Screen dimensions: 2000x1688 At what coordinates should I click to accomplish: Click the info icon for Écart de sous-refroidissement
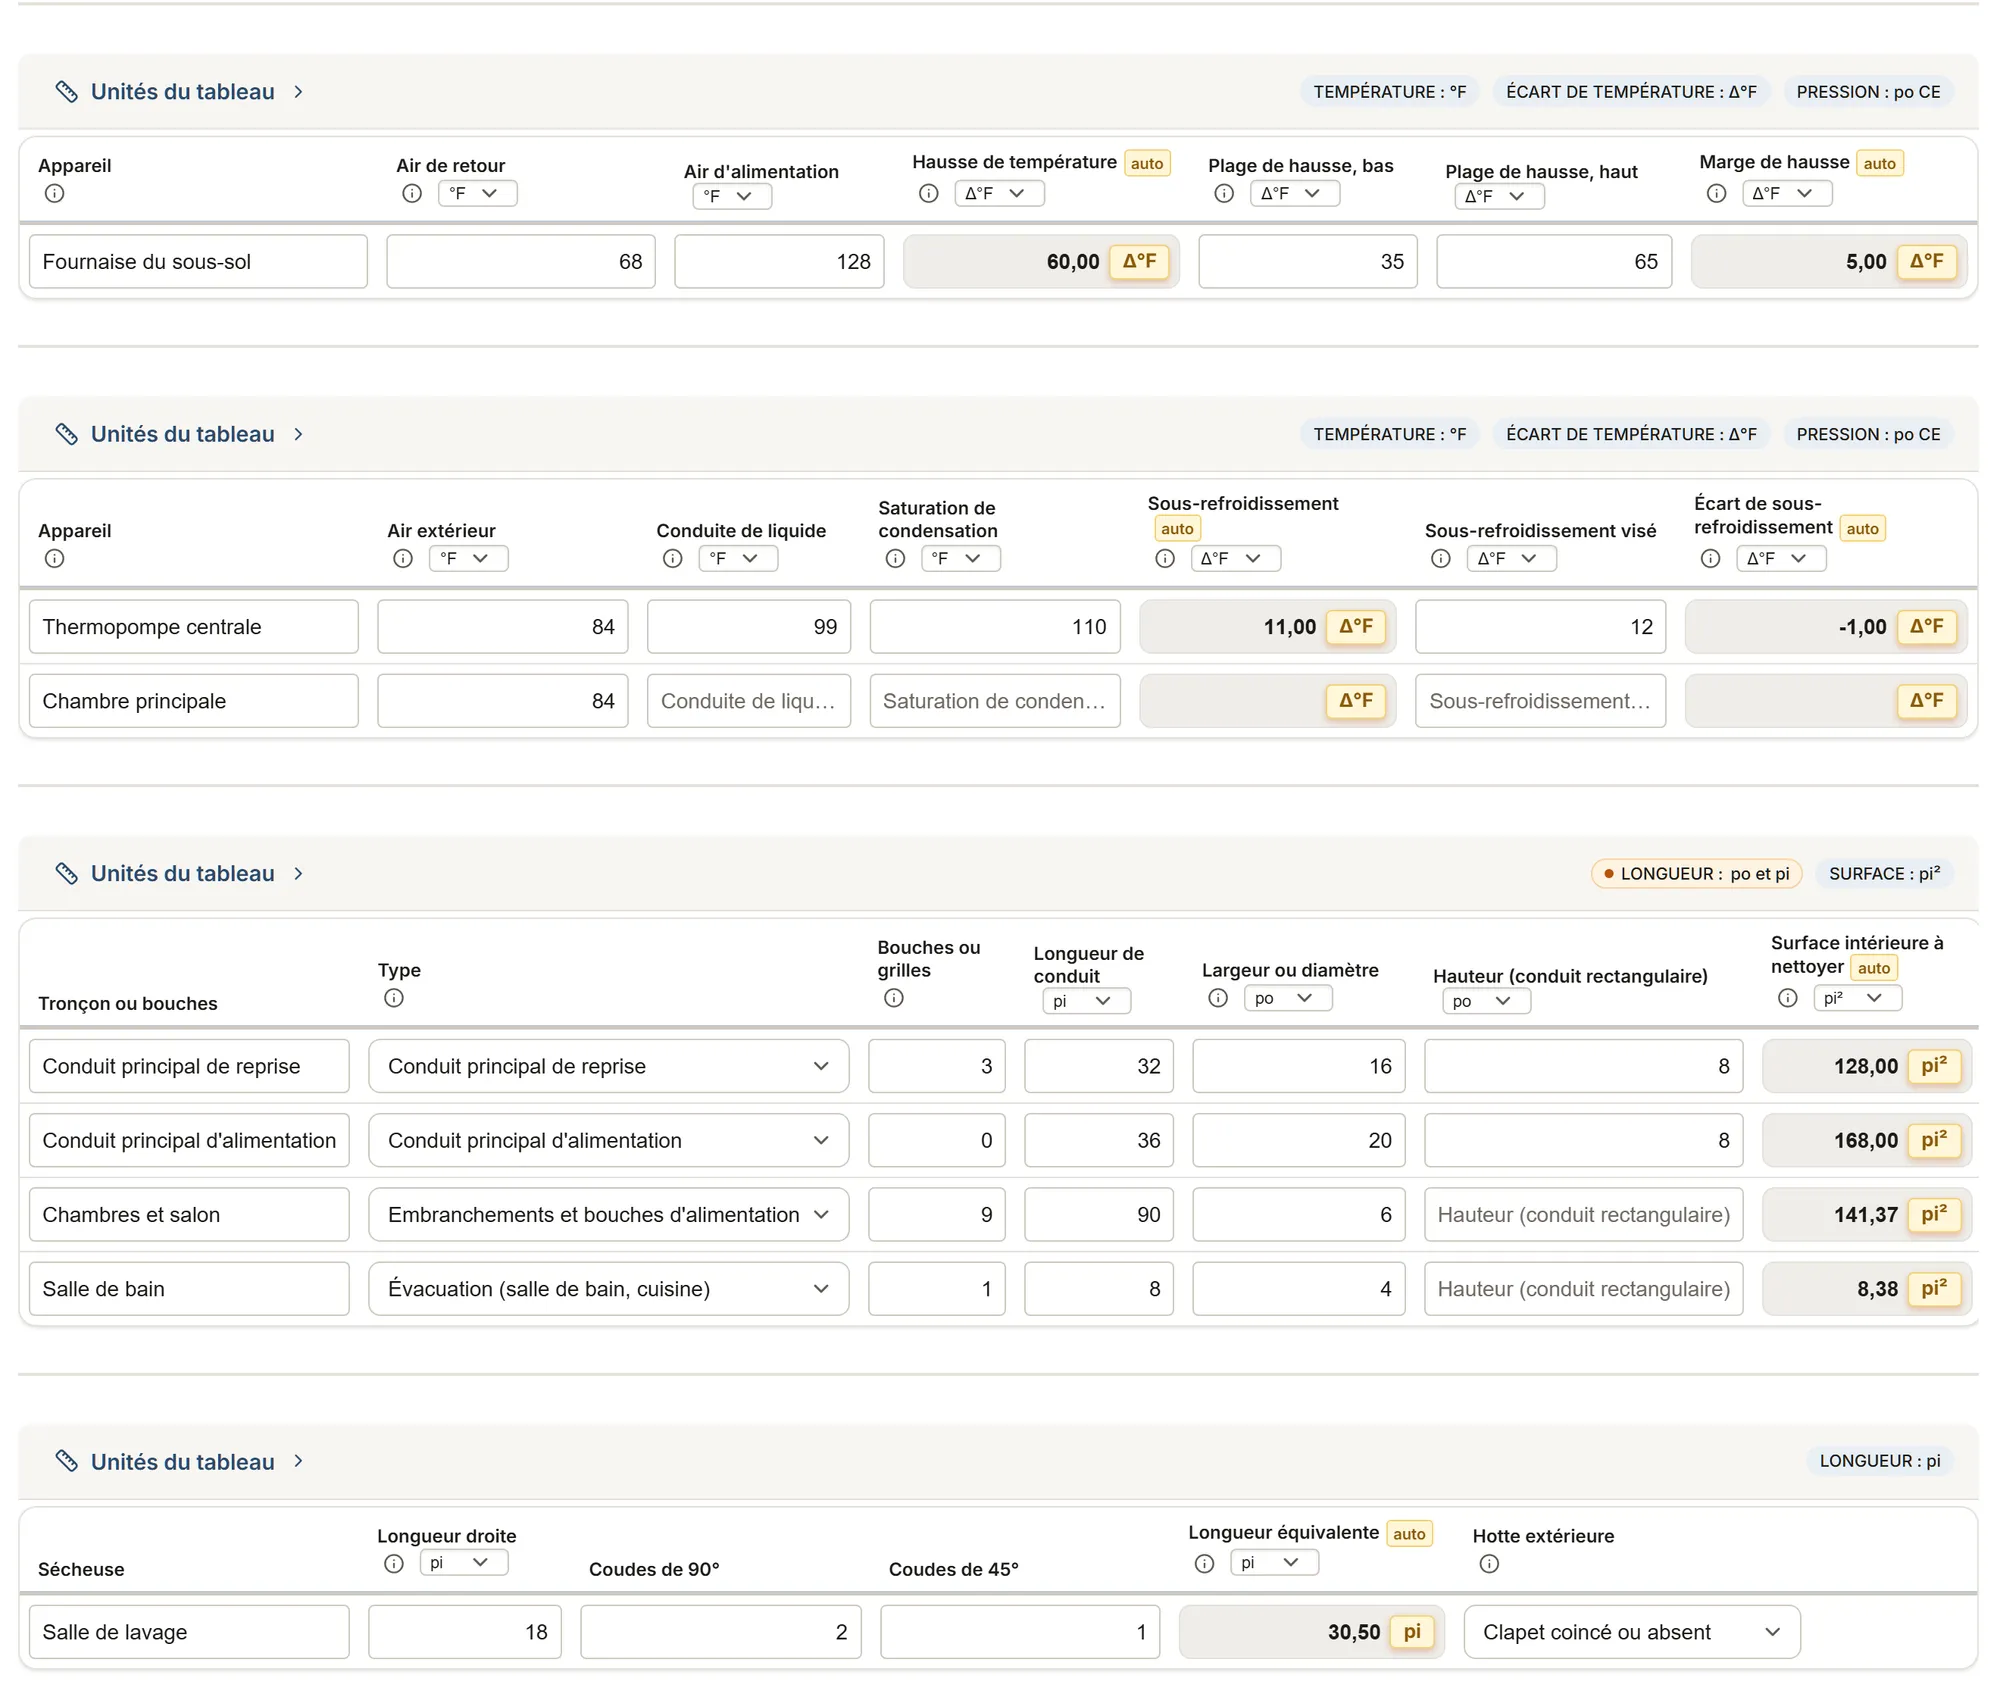(1711, 559)
